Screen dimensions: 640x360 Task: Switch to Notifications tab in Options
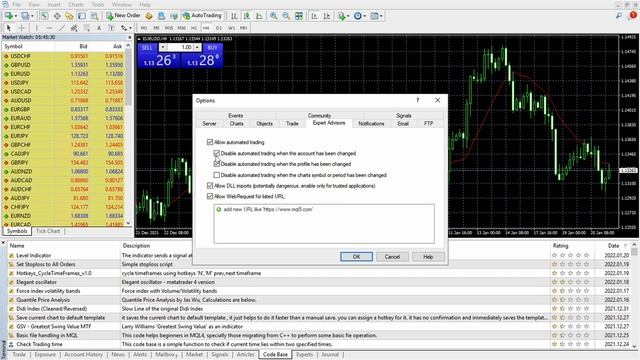371,123
